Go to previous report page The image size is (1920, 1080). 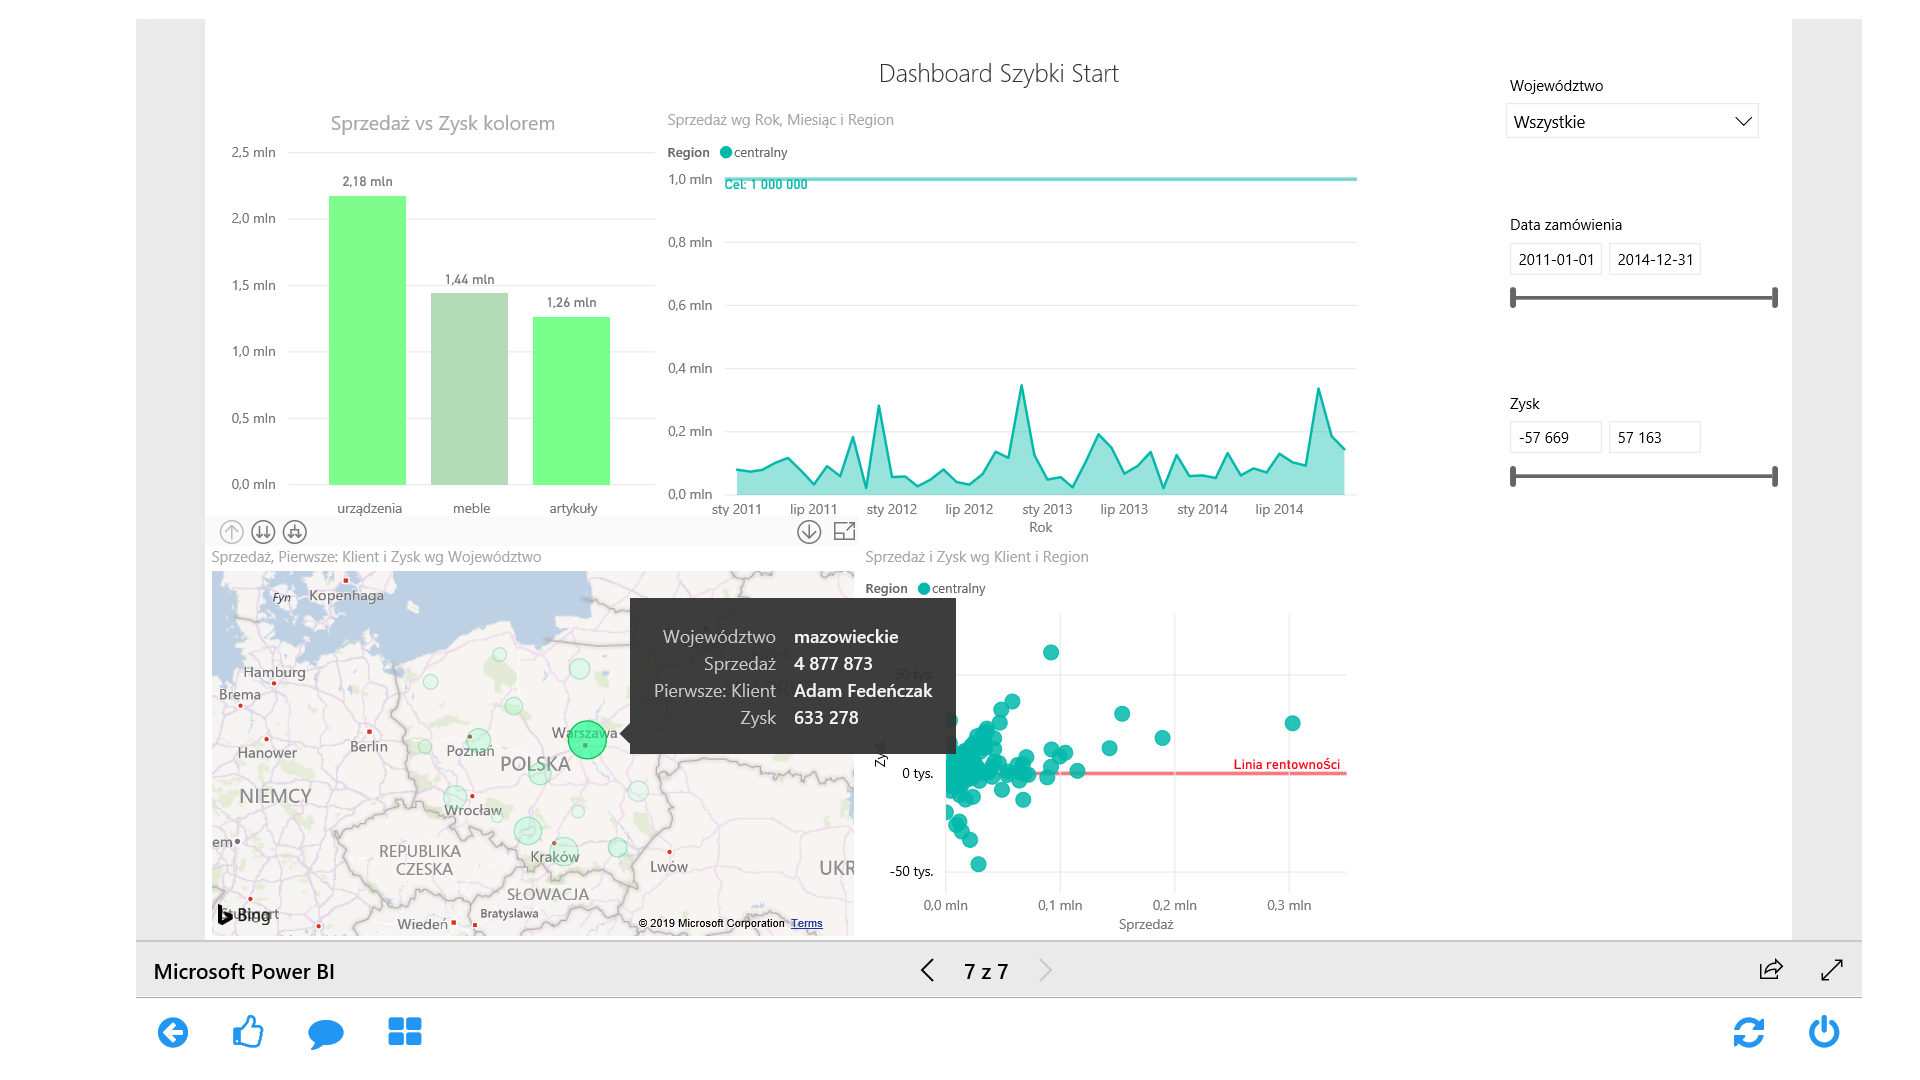click(x=927, y=970)
